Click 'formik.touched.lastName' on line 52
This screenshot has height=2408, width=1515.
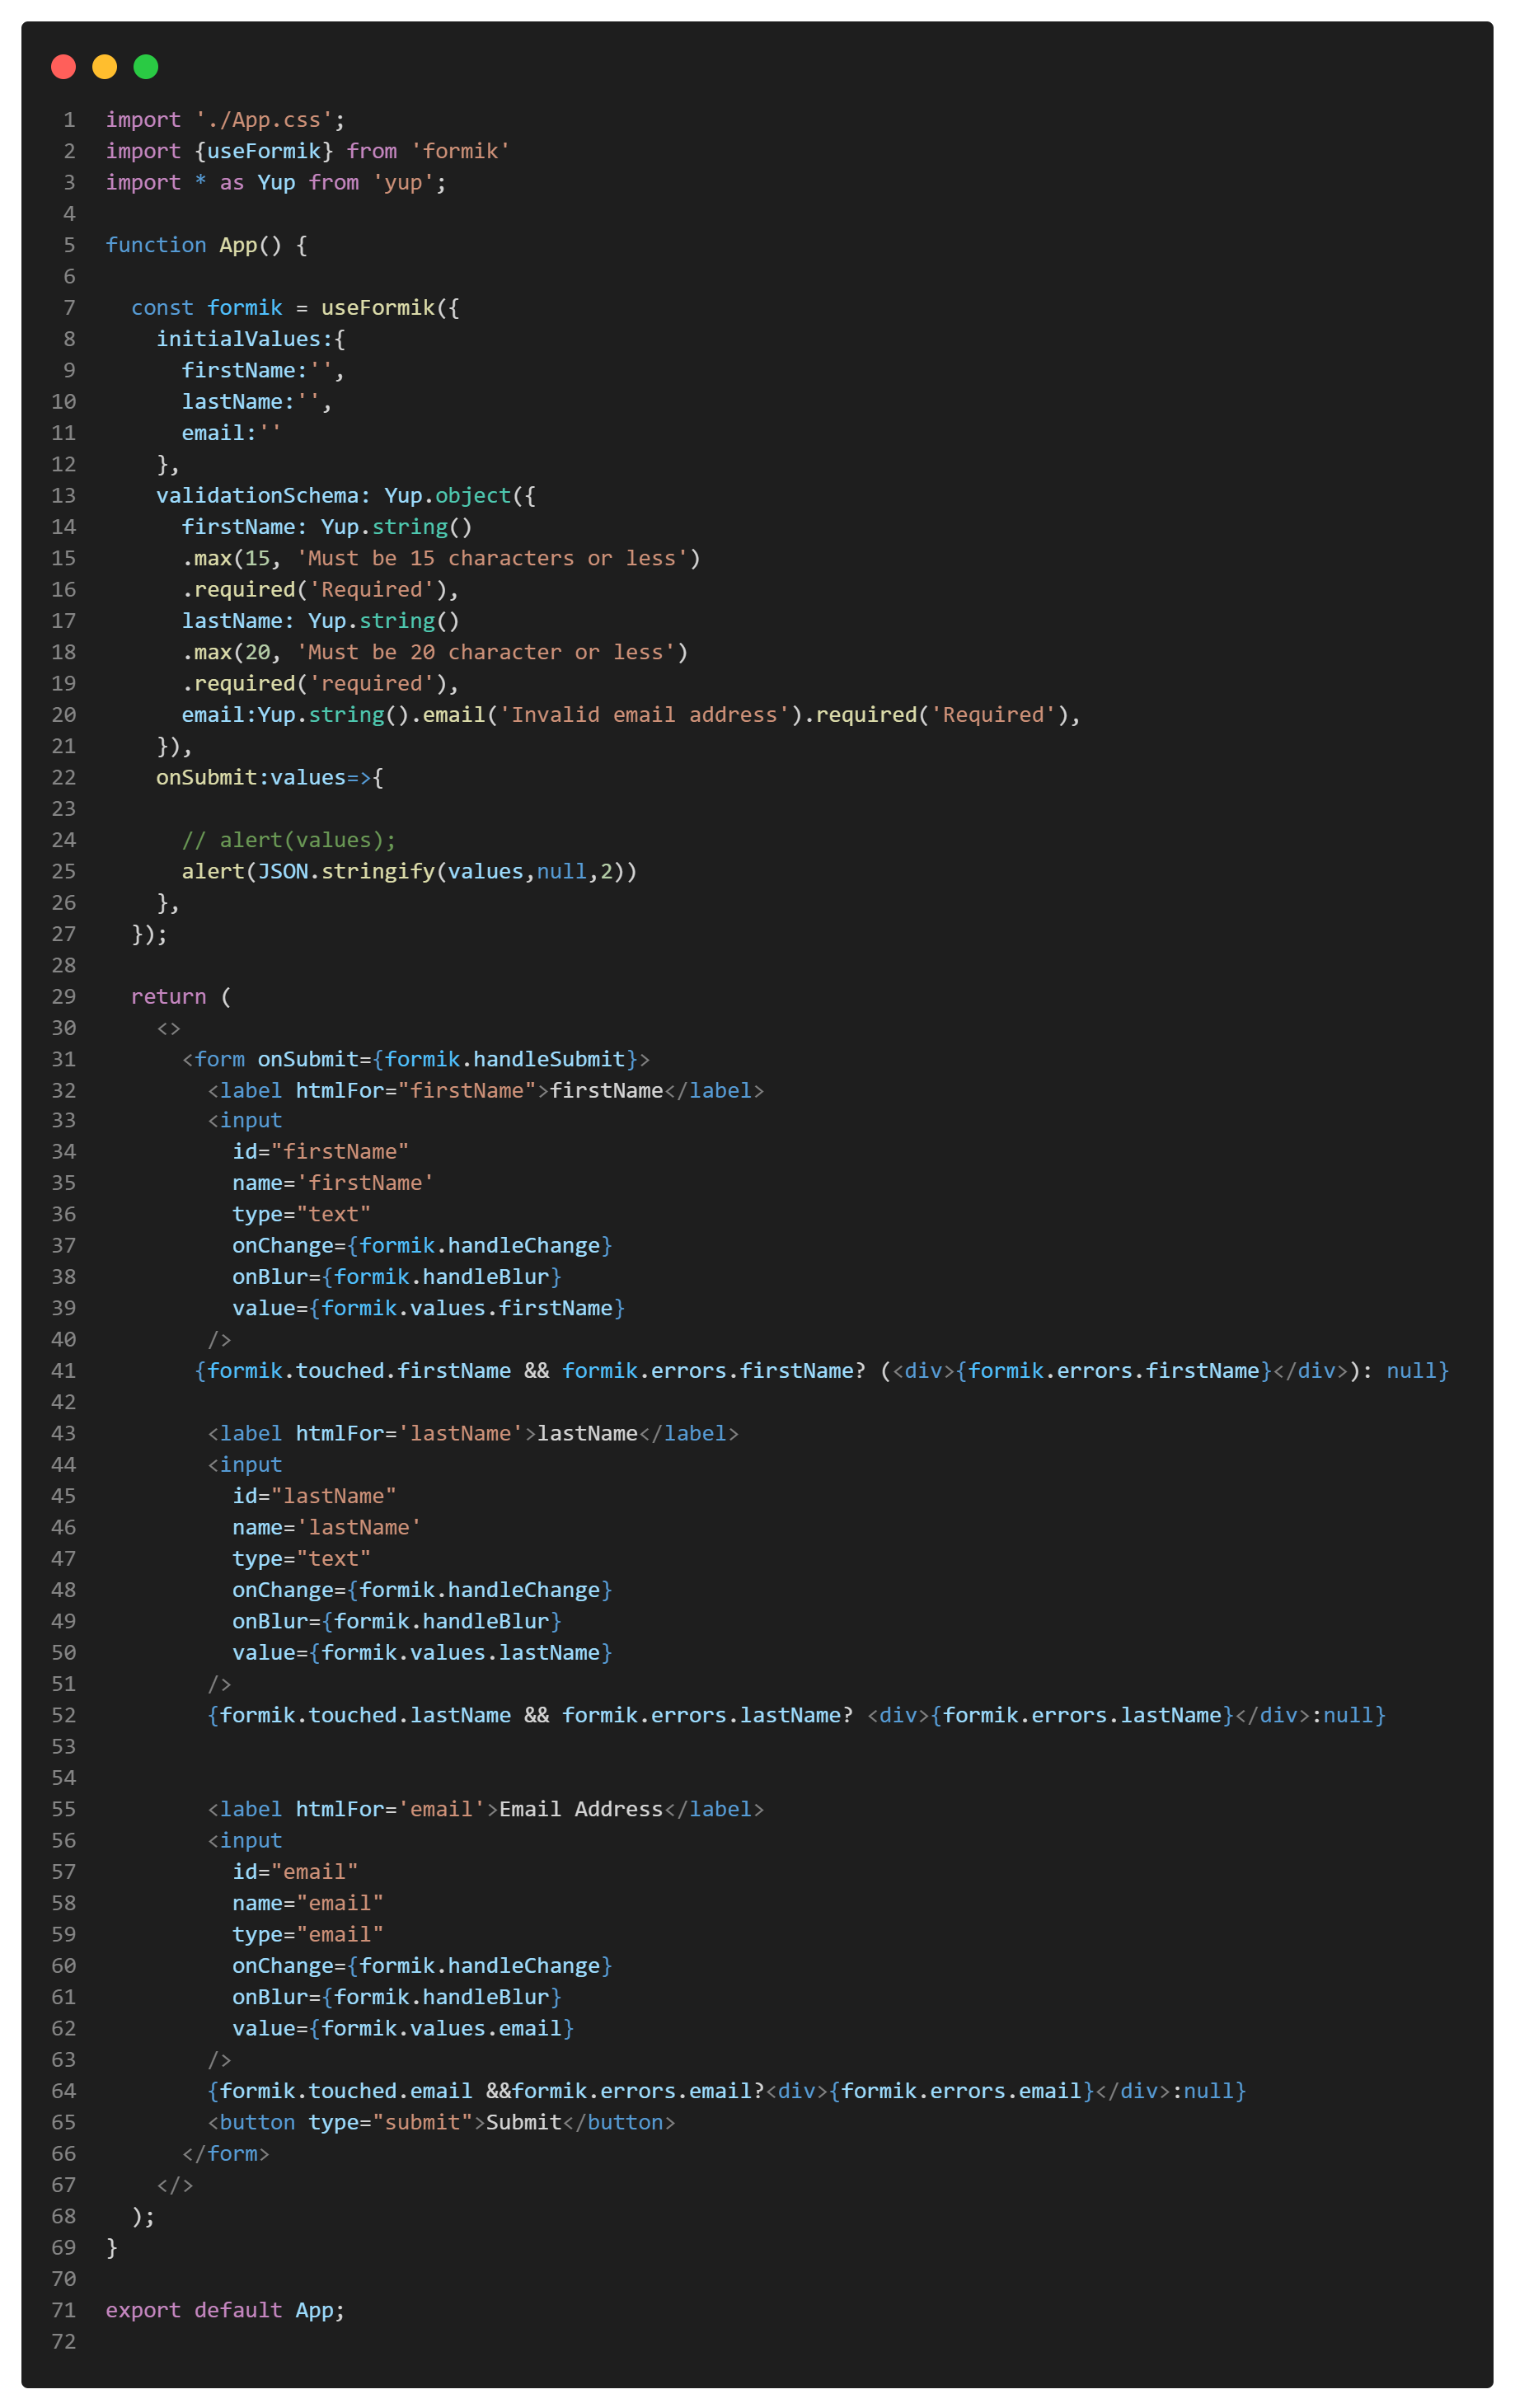(x=365, y=1716)
